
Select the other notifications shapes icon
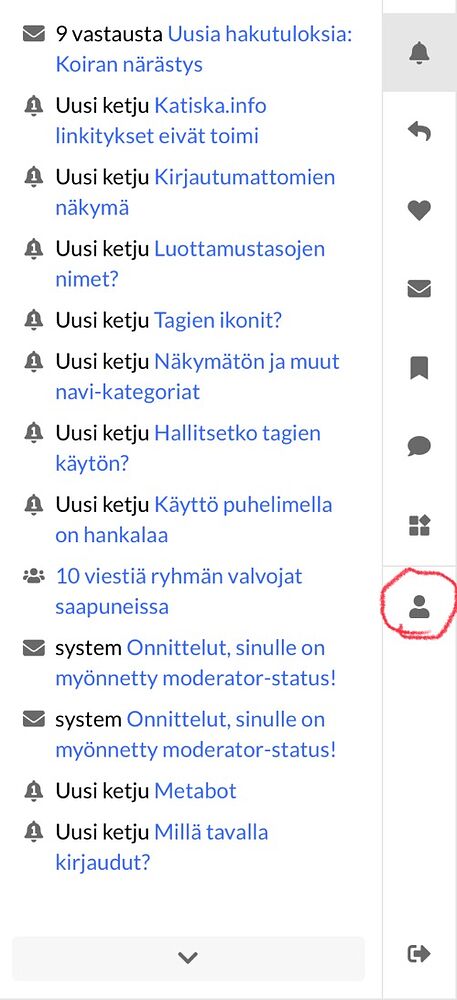point(419,526)
